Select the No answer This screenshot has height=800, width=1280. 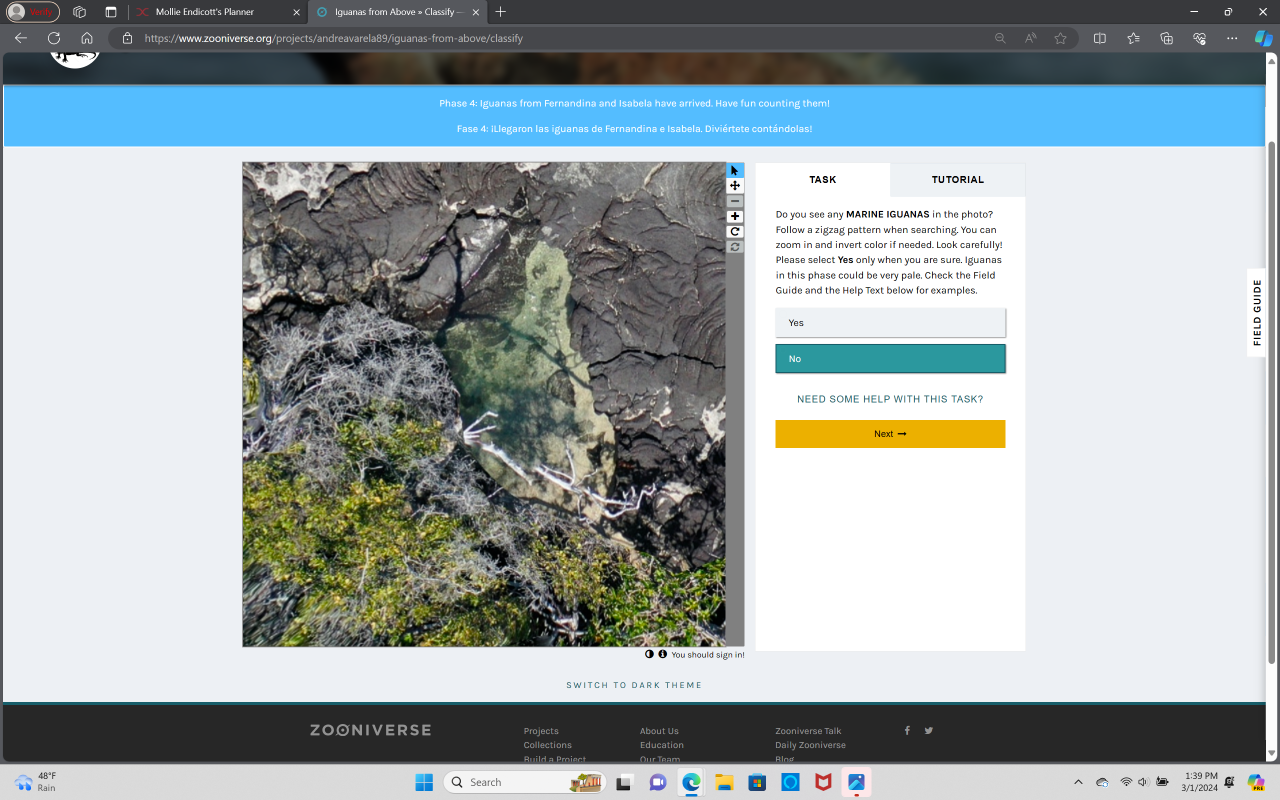click(890, 359)
